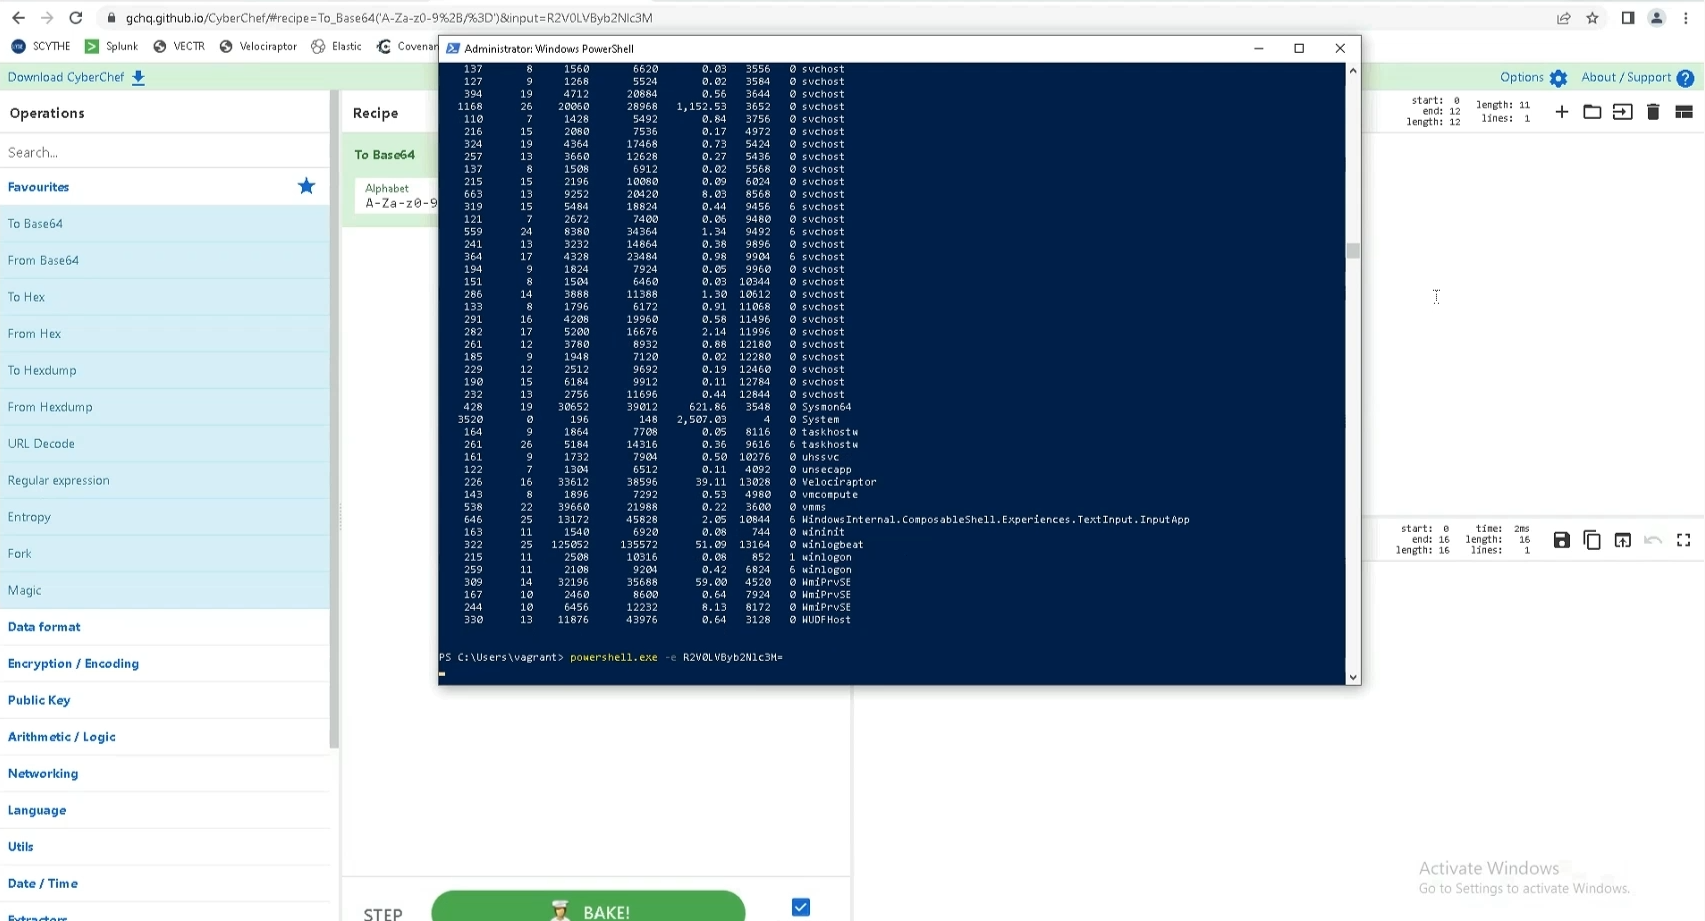Image resolution: width=1705 pixels, height=921 pixels.
Task: Clear input and output with trash icon
Action: pos(1653,112)
